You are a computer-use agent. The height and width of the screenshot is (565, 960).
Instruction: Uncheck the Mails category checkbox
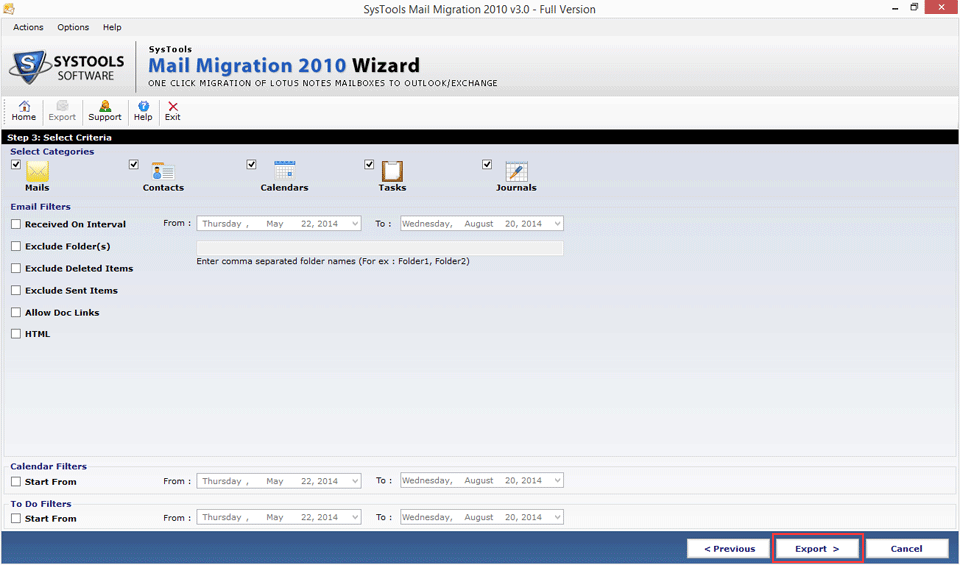click(x=16, y=164)
